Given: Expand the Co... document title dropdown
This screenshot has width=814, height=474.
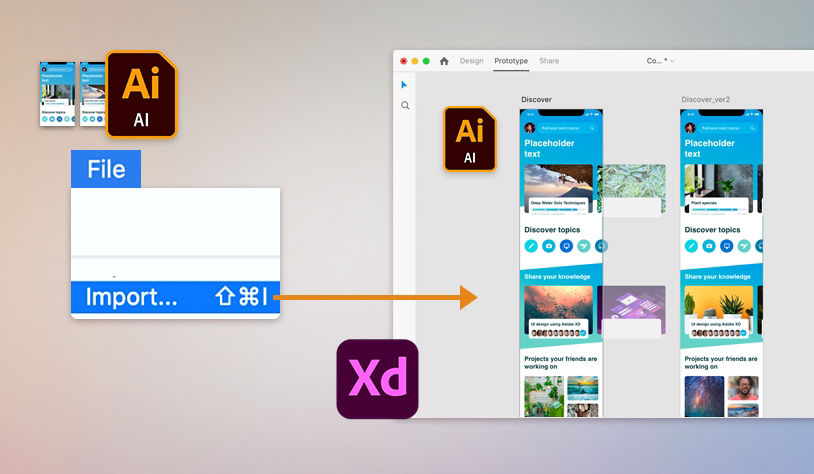Looking at the screenshot, I should click(x=672, y=61).
